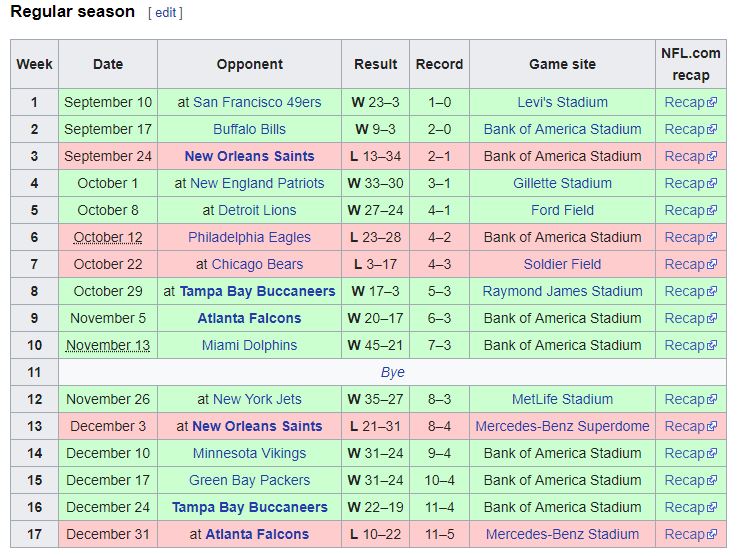Open the Week 14 Recap external link
The width and height of the screenshot is (746, 556).
(x=690, y=453)
